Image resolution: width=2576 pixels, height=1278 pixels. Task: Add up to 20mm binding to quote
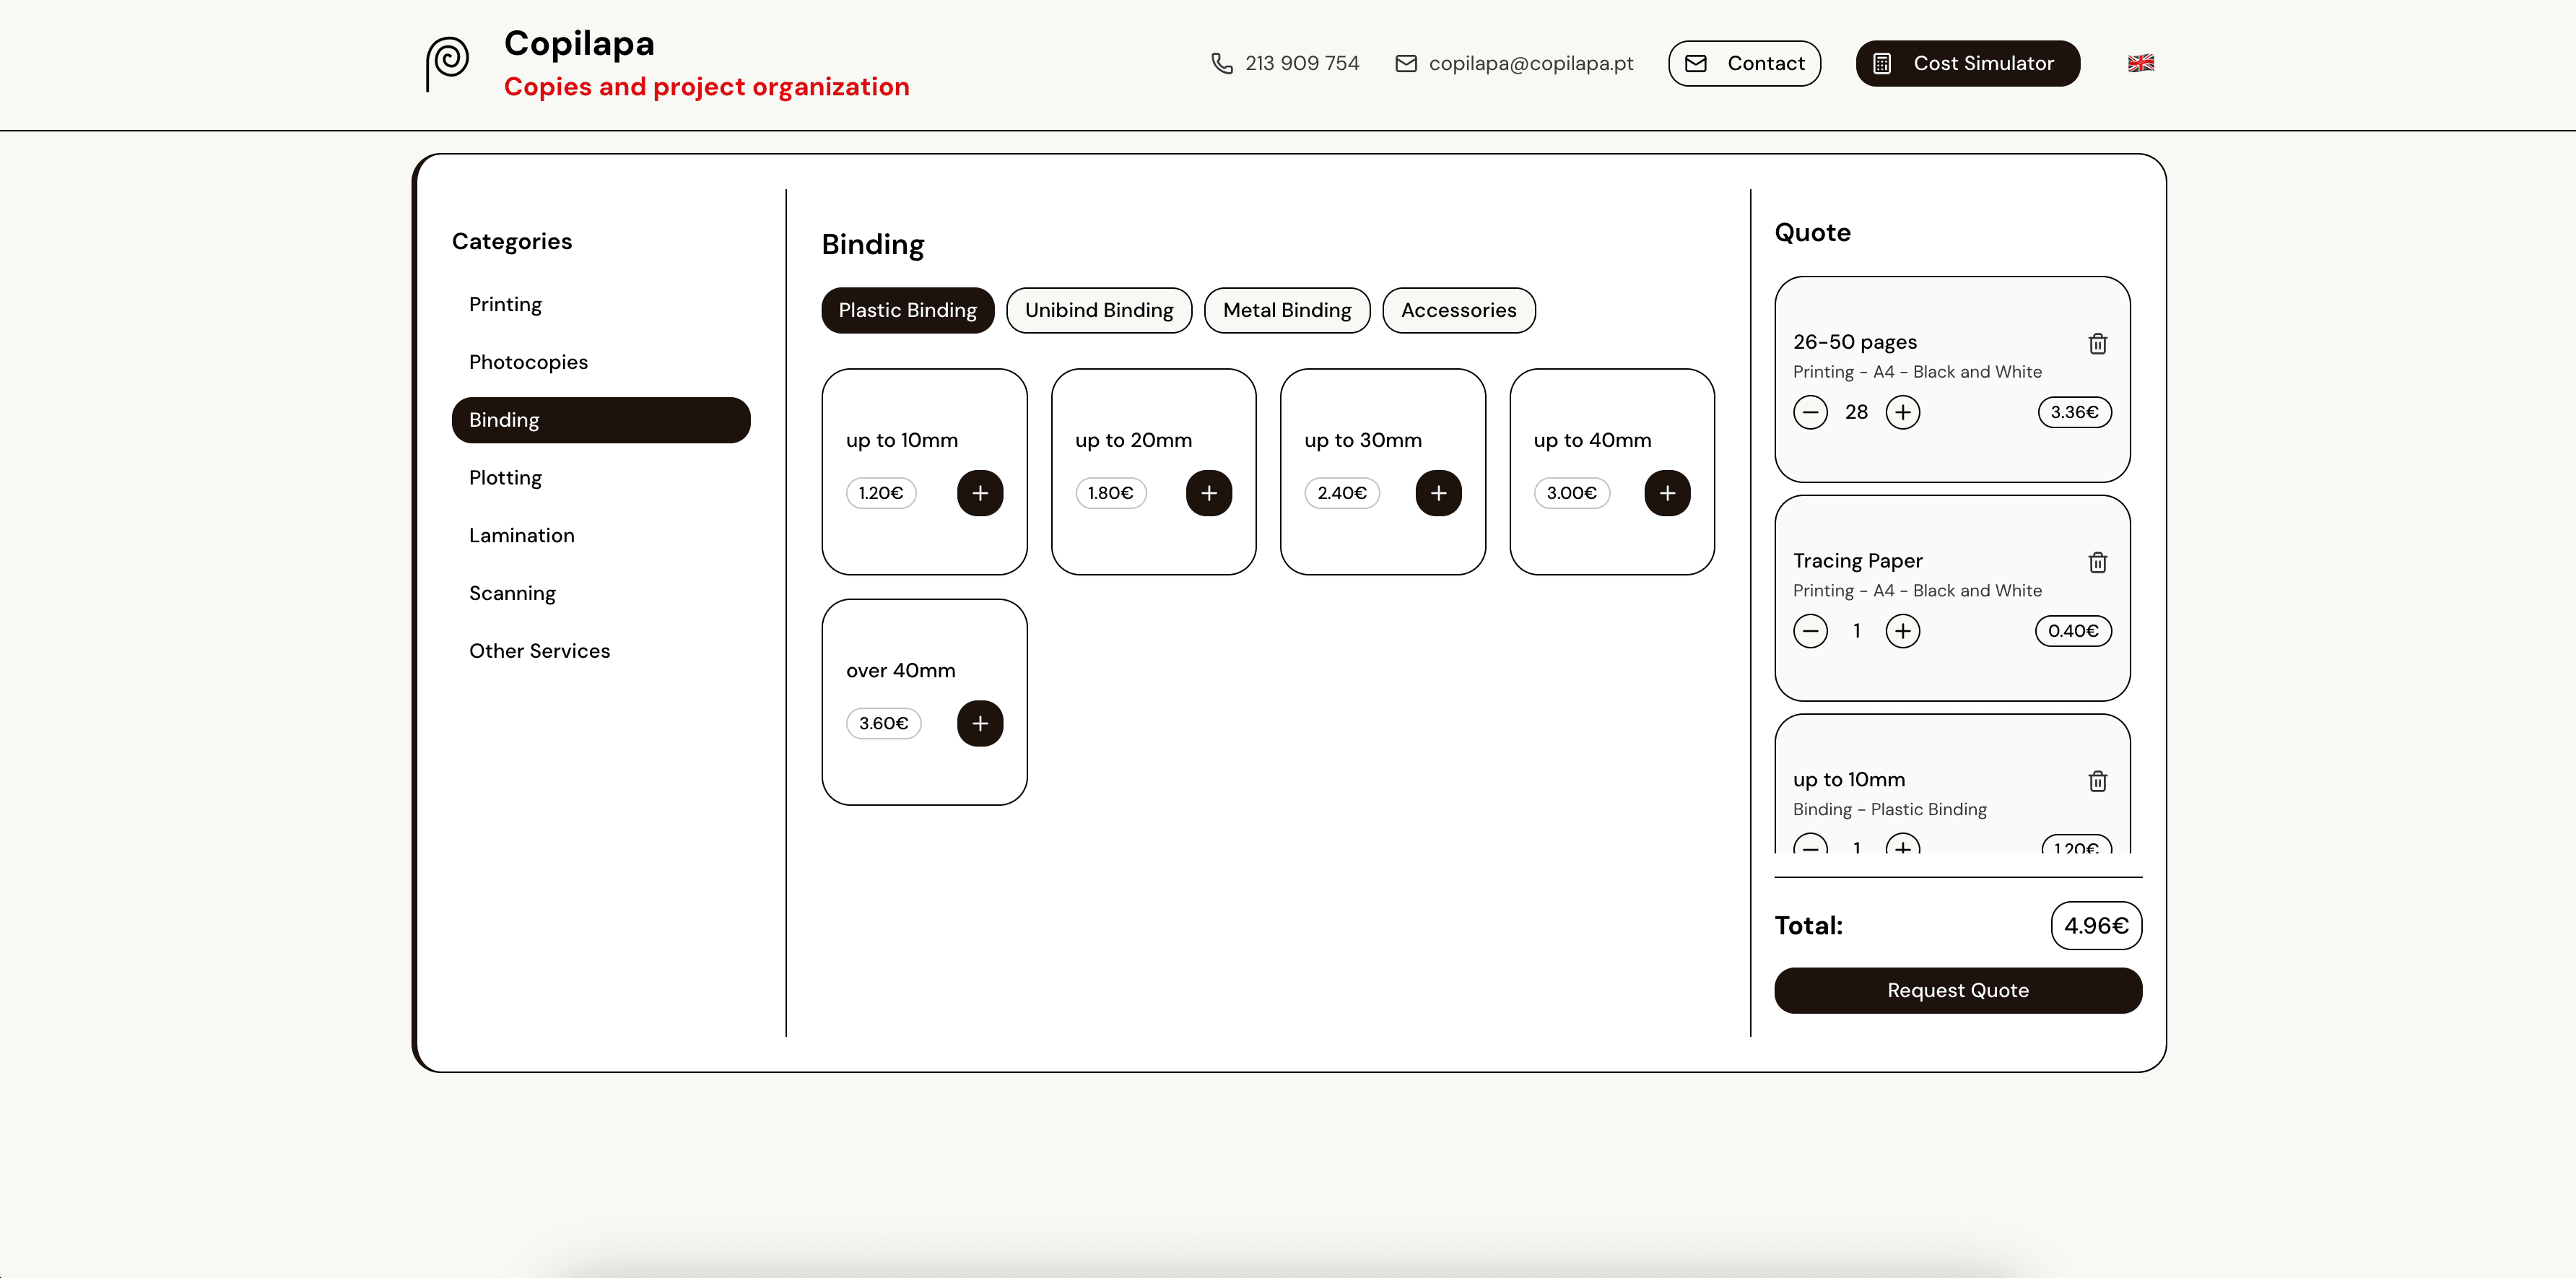tap(1208, 493)
